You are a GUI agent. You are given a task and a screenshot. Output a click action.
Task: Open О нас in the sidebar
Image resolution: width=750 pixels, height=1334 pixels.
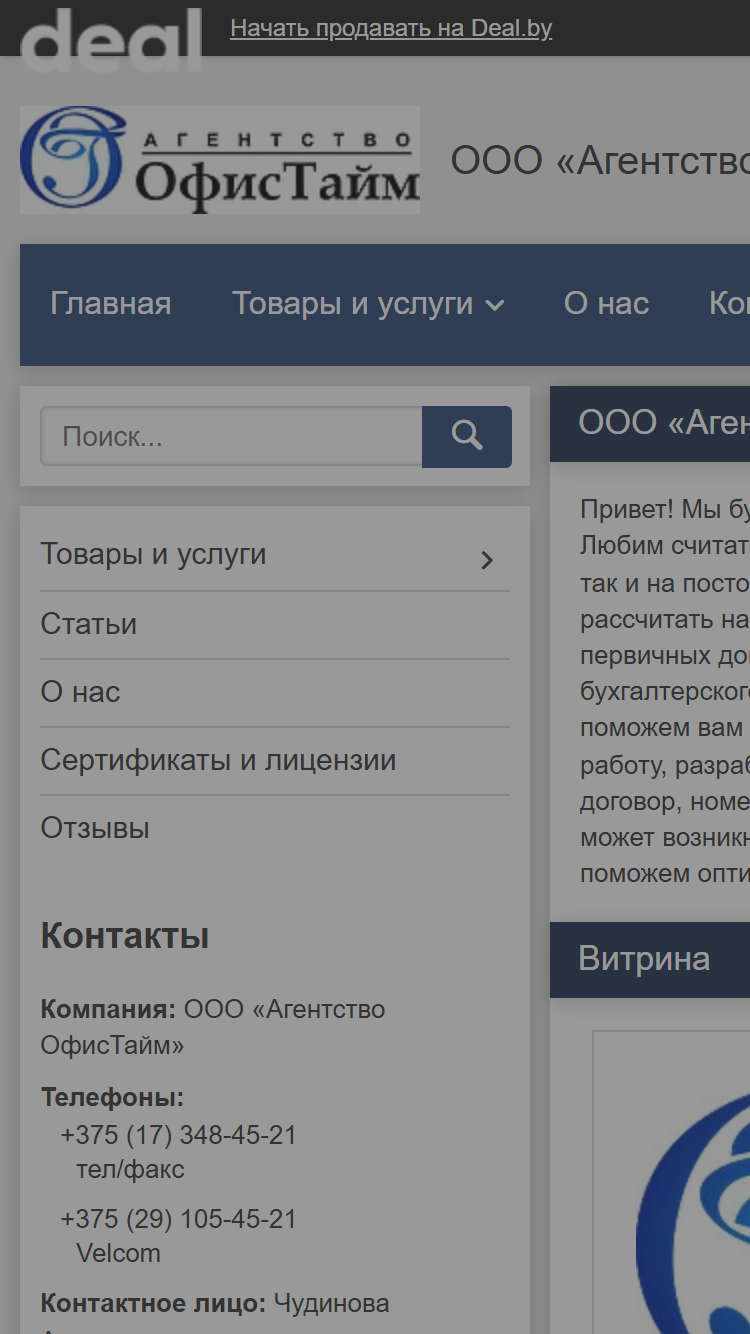coord(80,692)
